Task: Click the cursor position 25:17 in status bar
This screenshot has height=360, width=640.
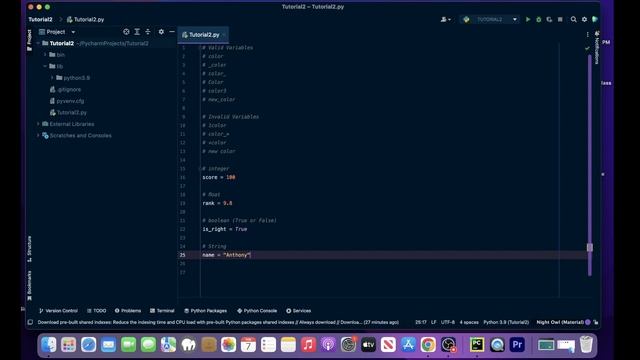Action: click(x=421, y=322)
